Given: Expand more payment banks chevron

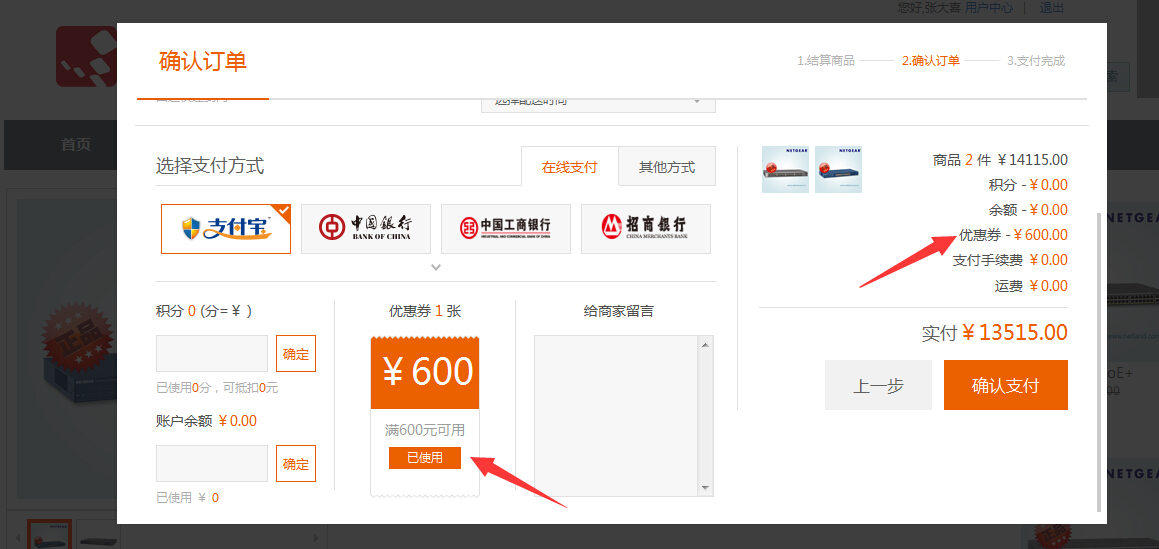Looking at the screenshot, I should [x=436, y=267].
